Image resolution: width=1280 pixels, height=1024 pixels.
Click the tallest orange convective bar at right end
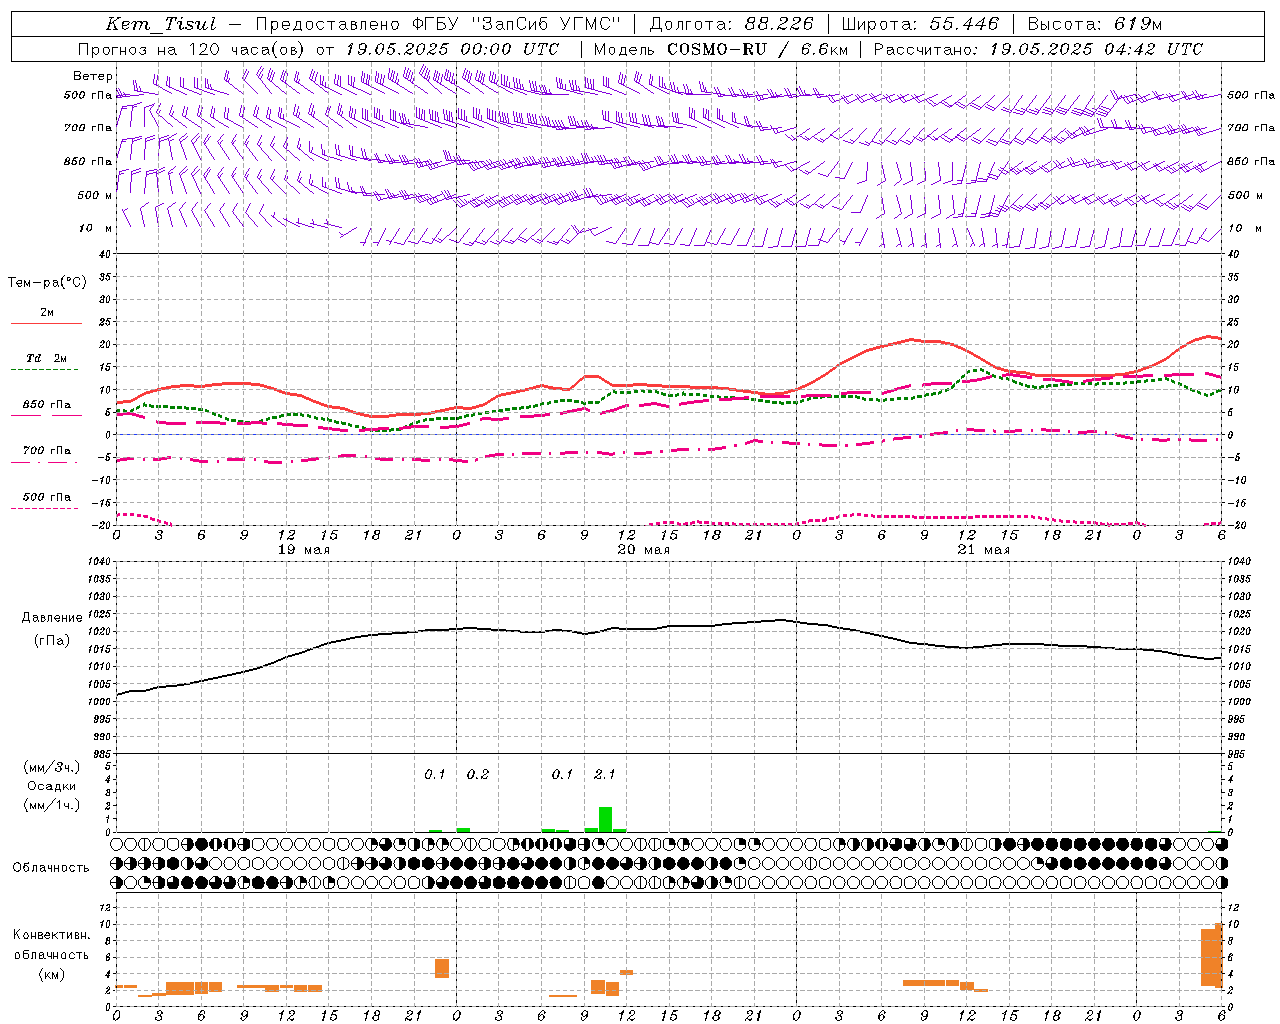click(x=1219, y=955)
